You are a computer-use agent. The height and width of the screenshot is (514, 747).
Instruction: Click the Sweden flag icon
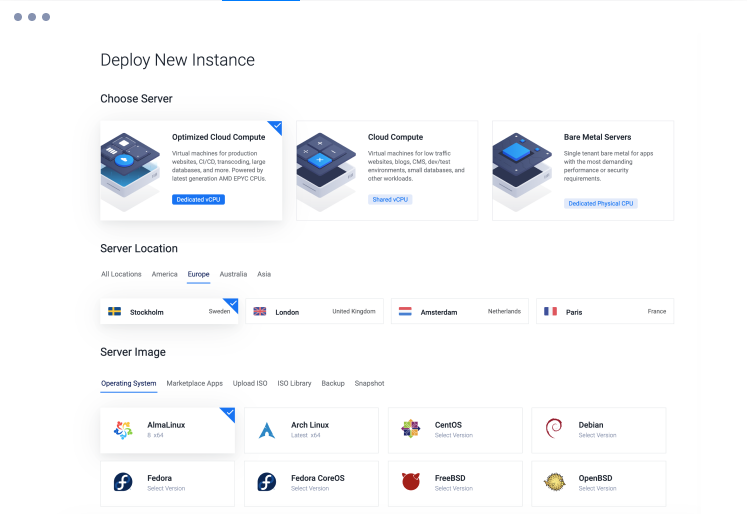point(114,312)
